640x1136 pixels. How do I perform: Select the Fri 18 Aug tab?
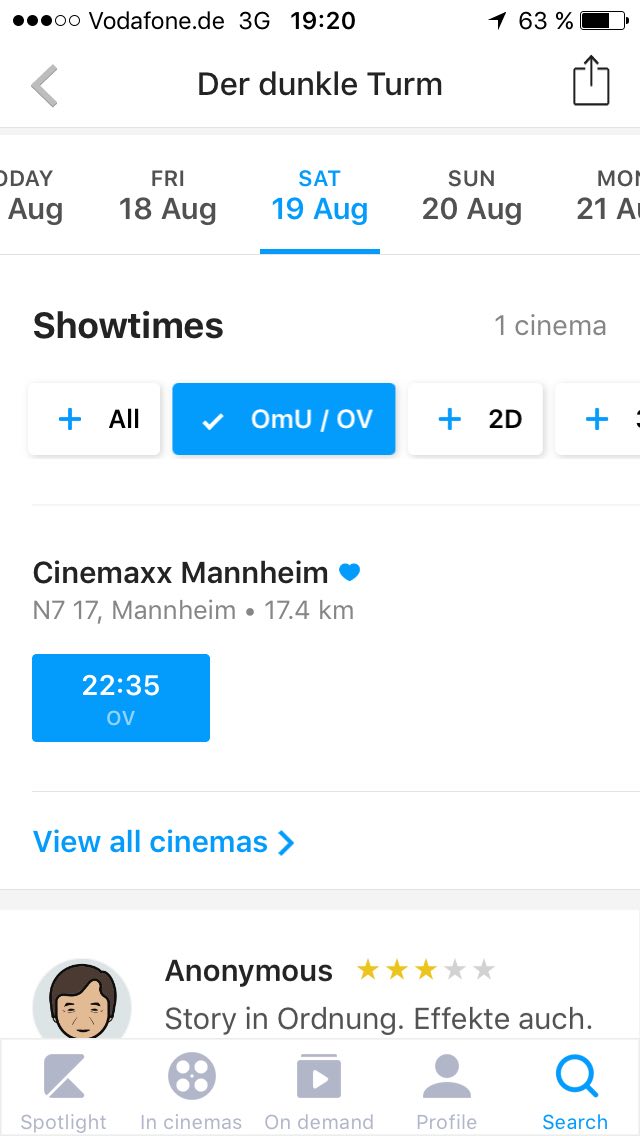(168, 196)
